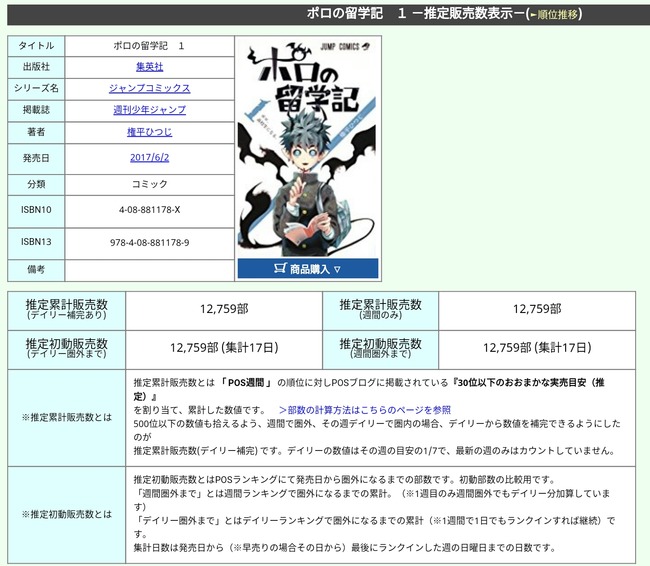The height and width of the screenshot is (566, 650).
Task: Select ISBN13 value 978-4-08-881178-9
Action: click(149, 243)
